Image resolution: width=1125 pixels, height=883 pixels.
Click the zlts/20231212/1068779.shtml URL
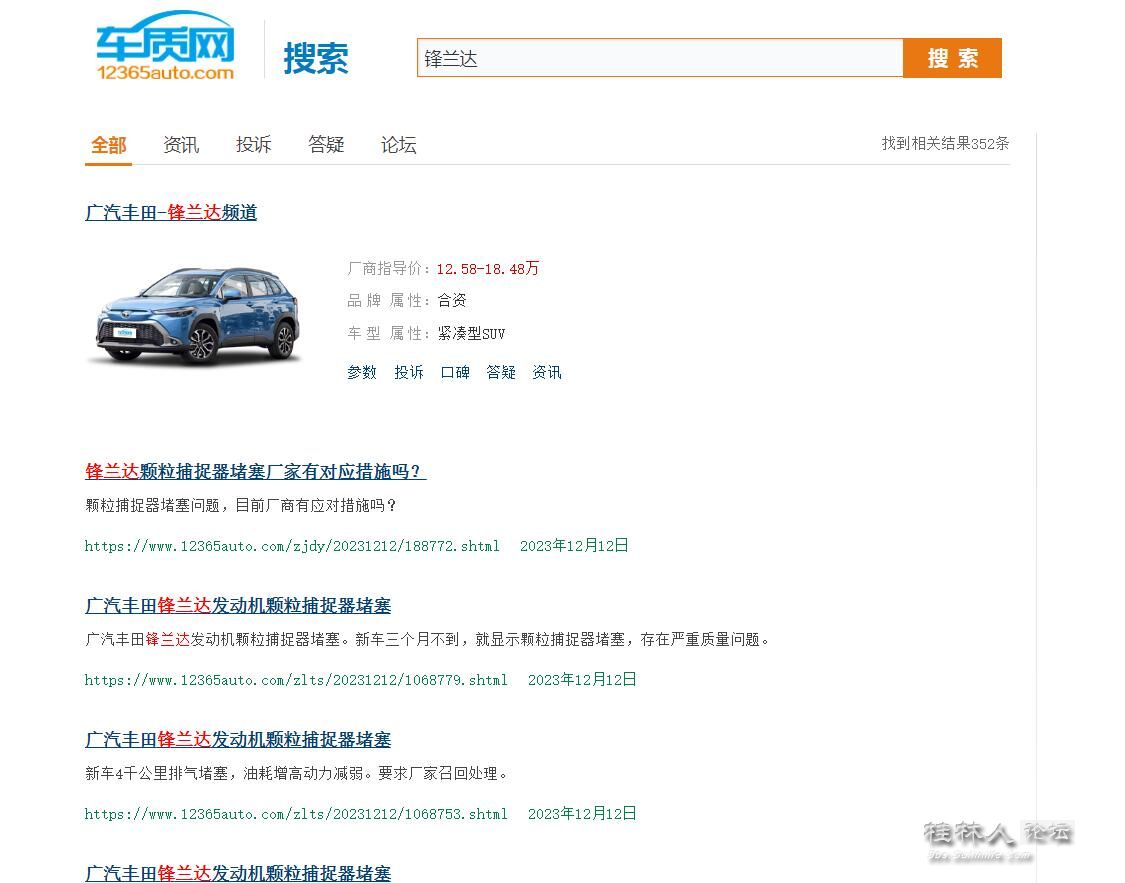point(296,680)
